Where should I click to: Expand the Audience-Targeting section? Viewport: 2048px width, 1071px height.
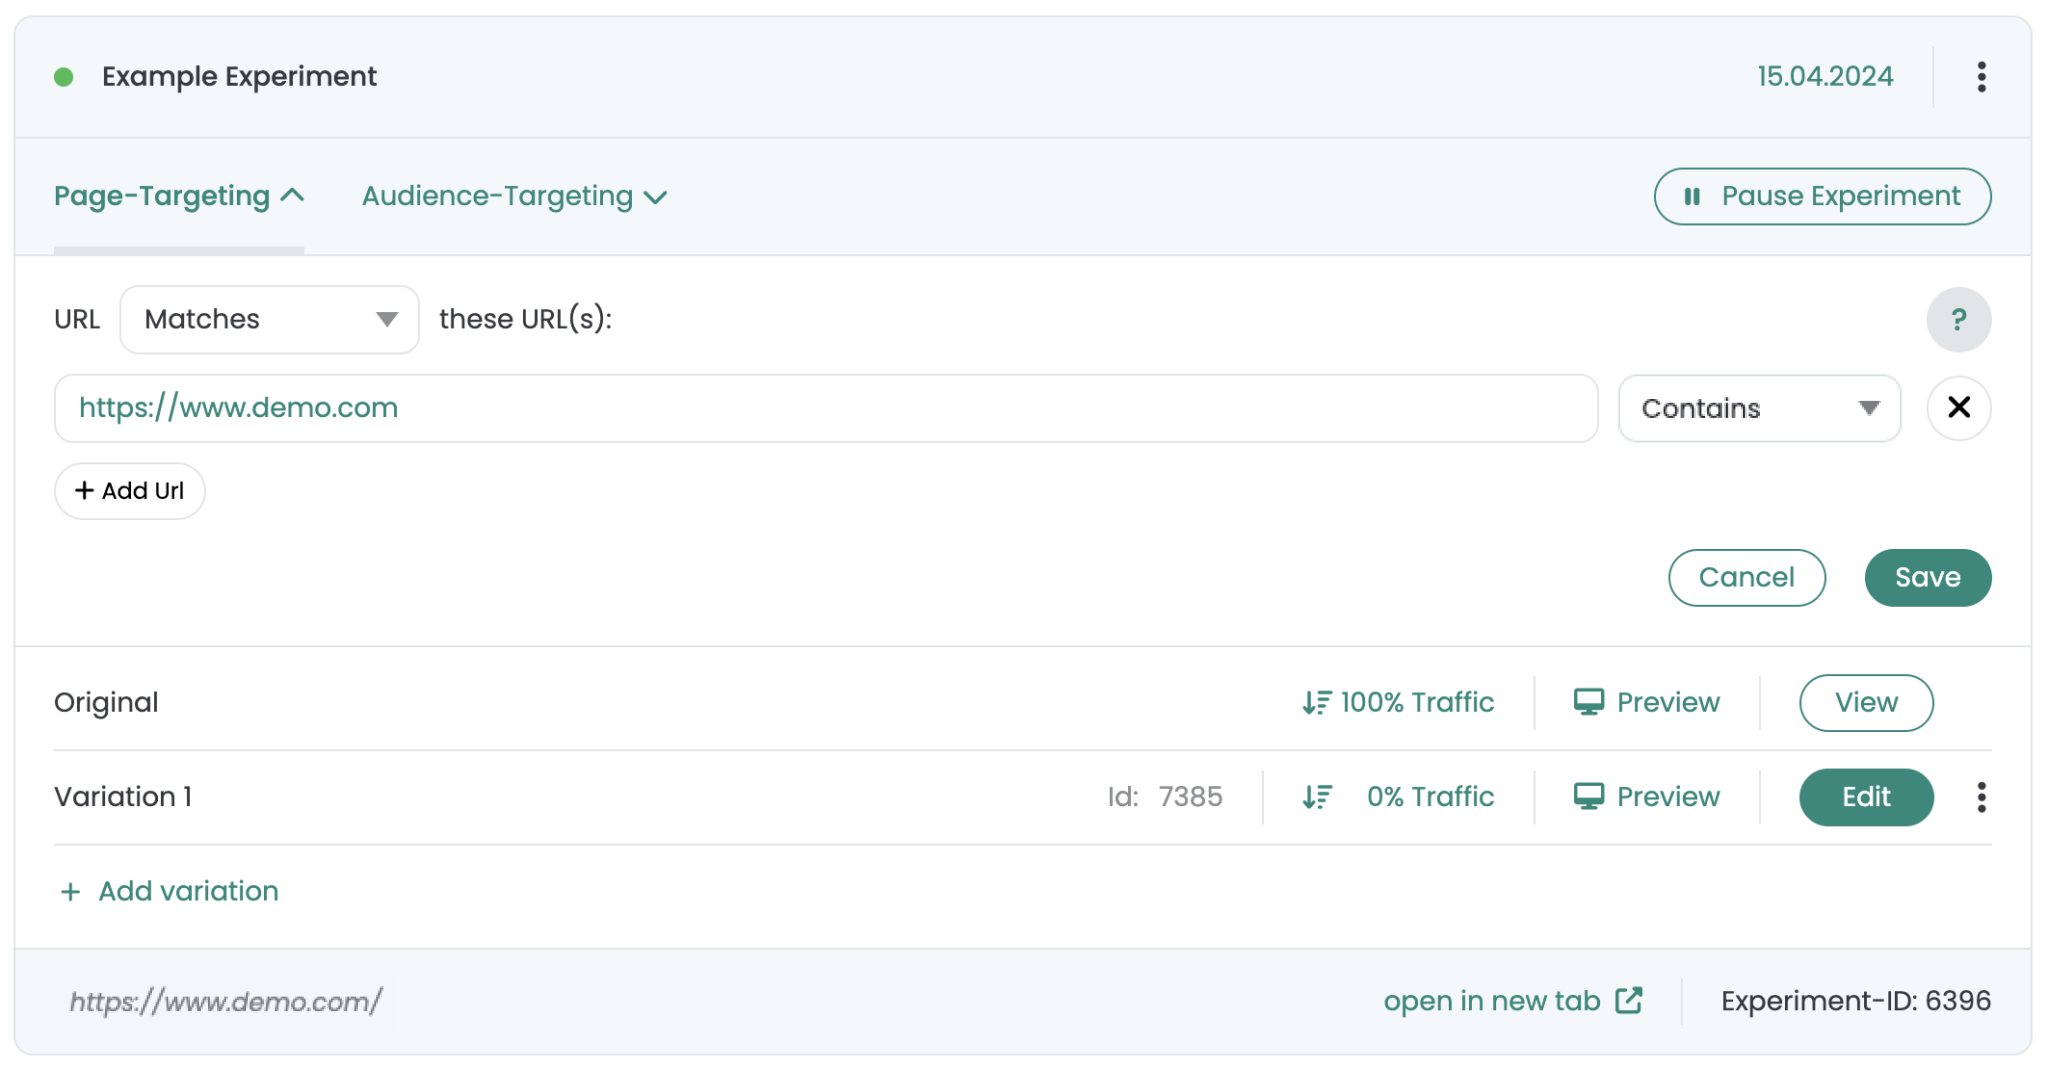pos(514,196)
